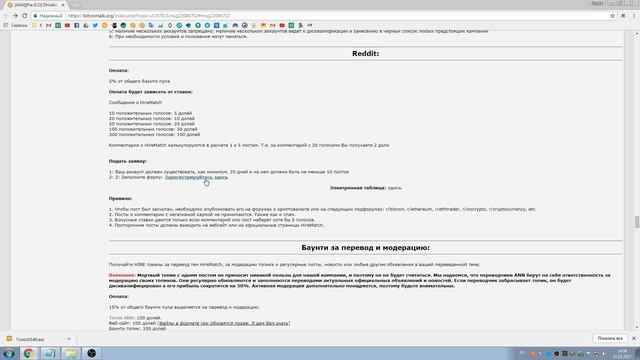Click the 'Баунти за перевод и модерацию:' heading

[365, 248]
